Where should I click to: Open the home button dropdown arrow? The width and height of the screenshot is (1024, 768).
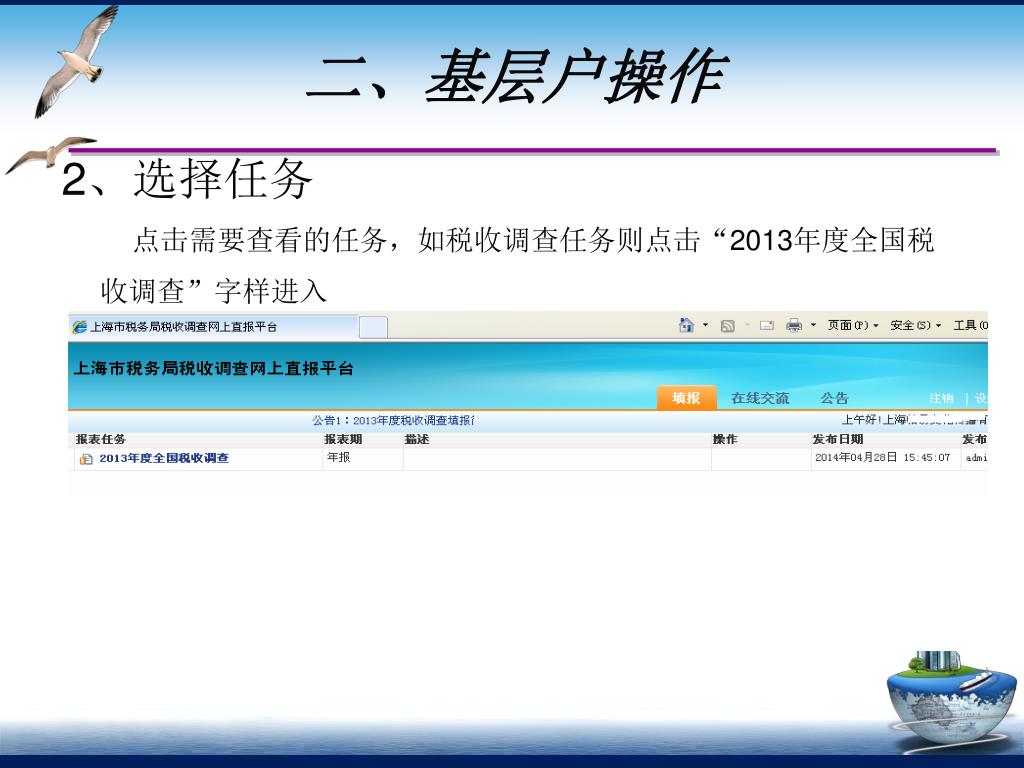pyautogui.click(x=705, y=325)
